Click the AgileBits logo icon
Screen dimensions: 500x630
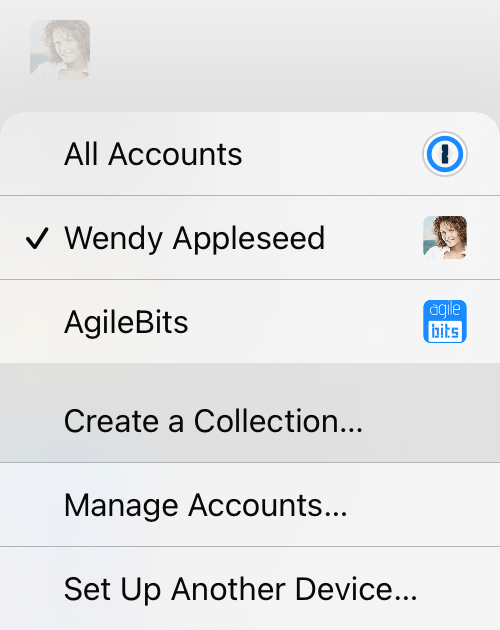click(445, 321)
